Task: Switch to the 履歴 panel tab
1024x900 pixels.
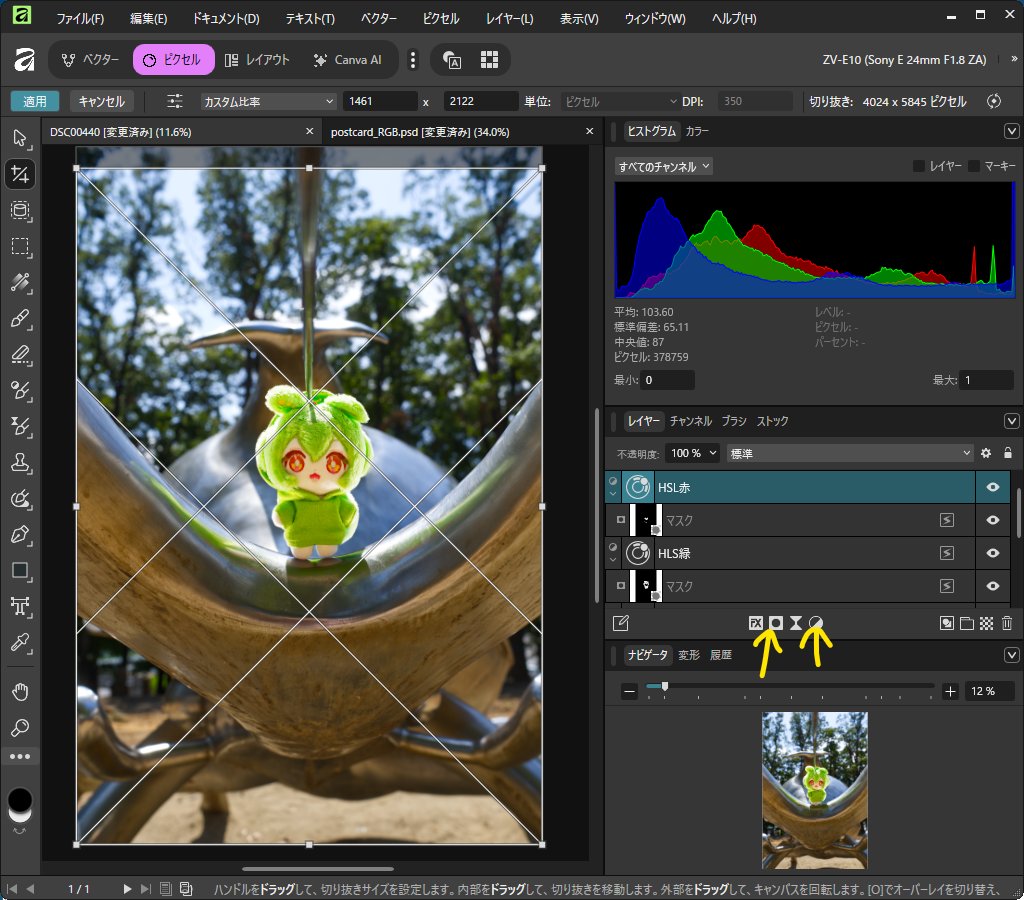Action: 720,654
